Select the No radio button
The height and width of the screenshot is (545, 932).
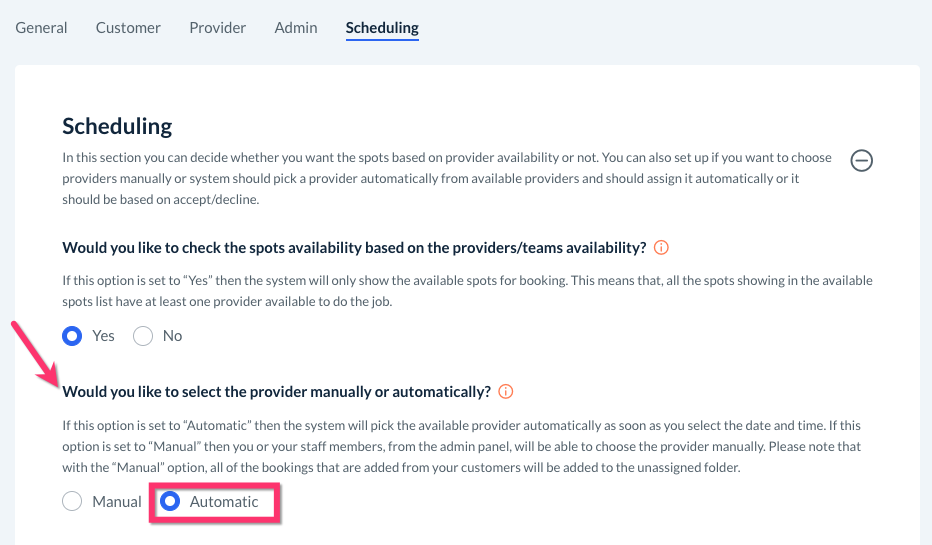pyautogui.click(x=143, y=336)
